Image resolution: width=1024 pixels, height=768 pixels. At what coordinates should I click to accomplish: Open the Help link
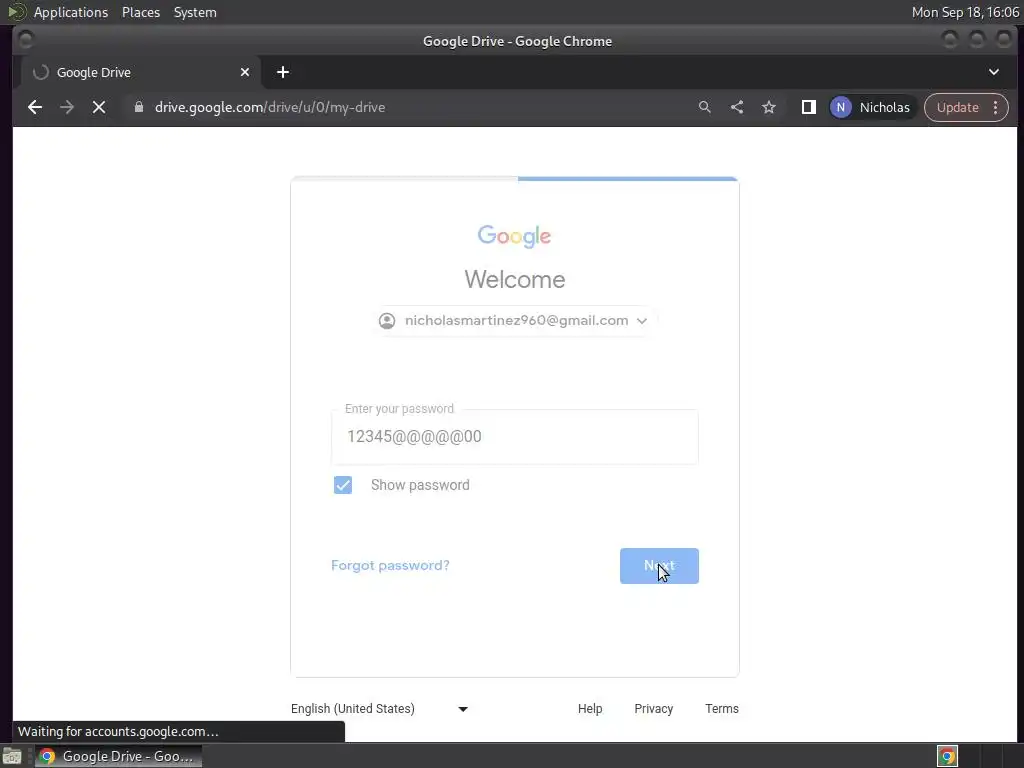pos(590,709)
